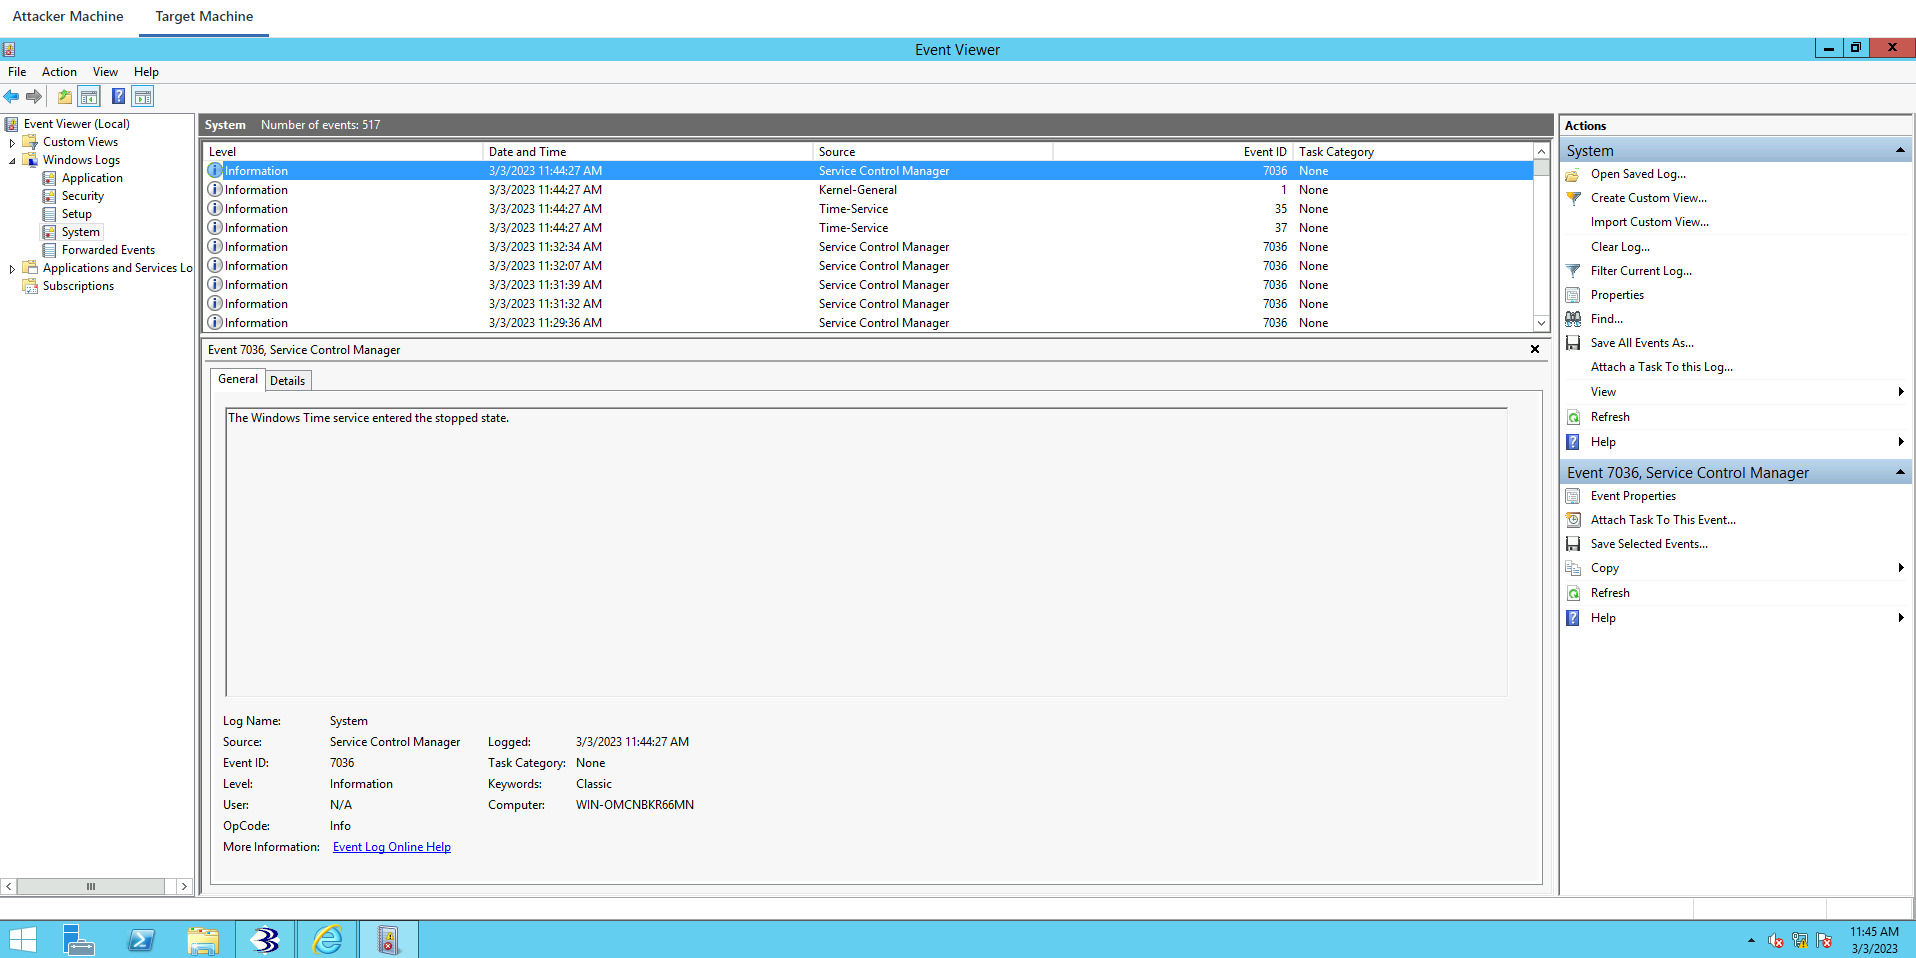This screenshot has height=958, width=1916.
Task: Click the event list scroll down arrow
Action: [x=1541, y=323]
